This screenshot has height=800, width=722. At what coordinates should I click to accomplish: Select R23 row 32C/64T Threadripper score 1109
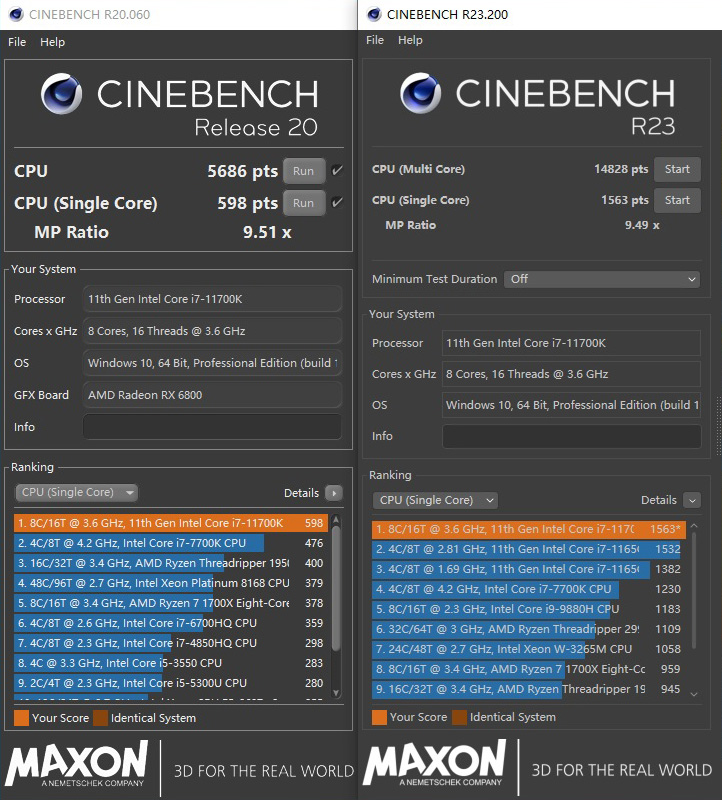[x=529, y=629]
